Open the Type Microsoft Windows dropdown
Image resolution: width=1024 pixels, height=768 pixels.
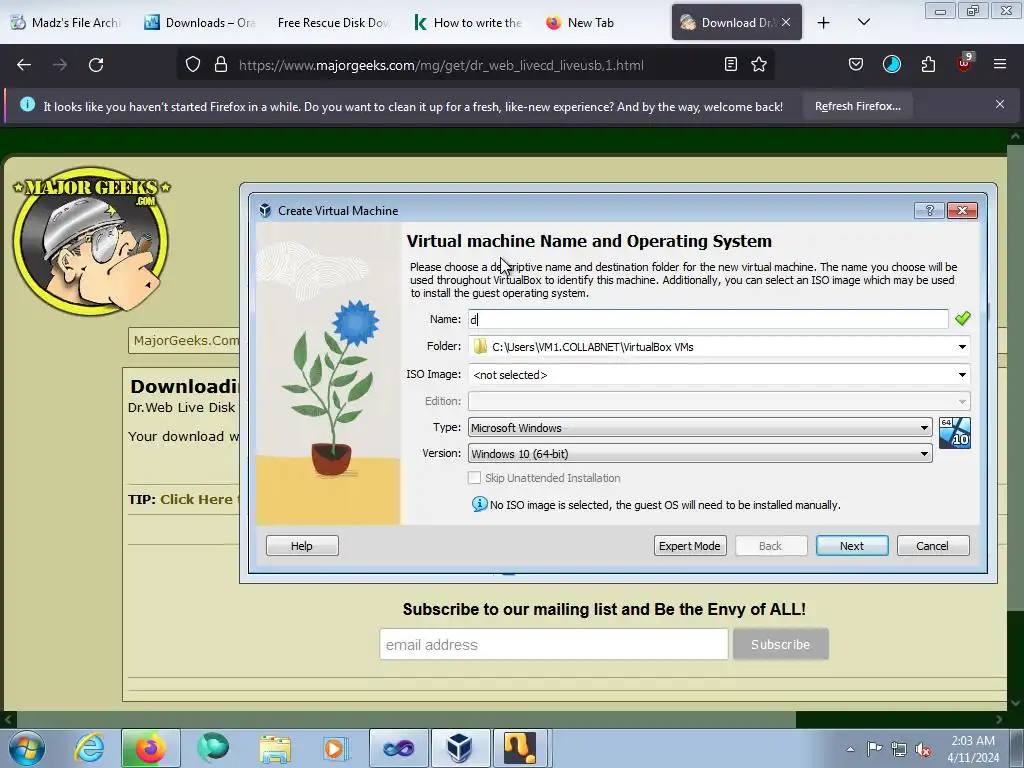[700, 428]
